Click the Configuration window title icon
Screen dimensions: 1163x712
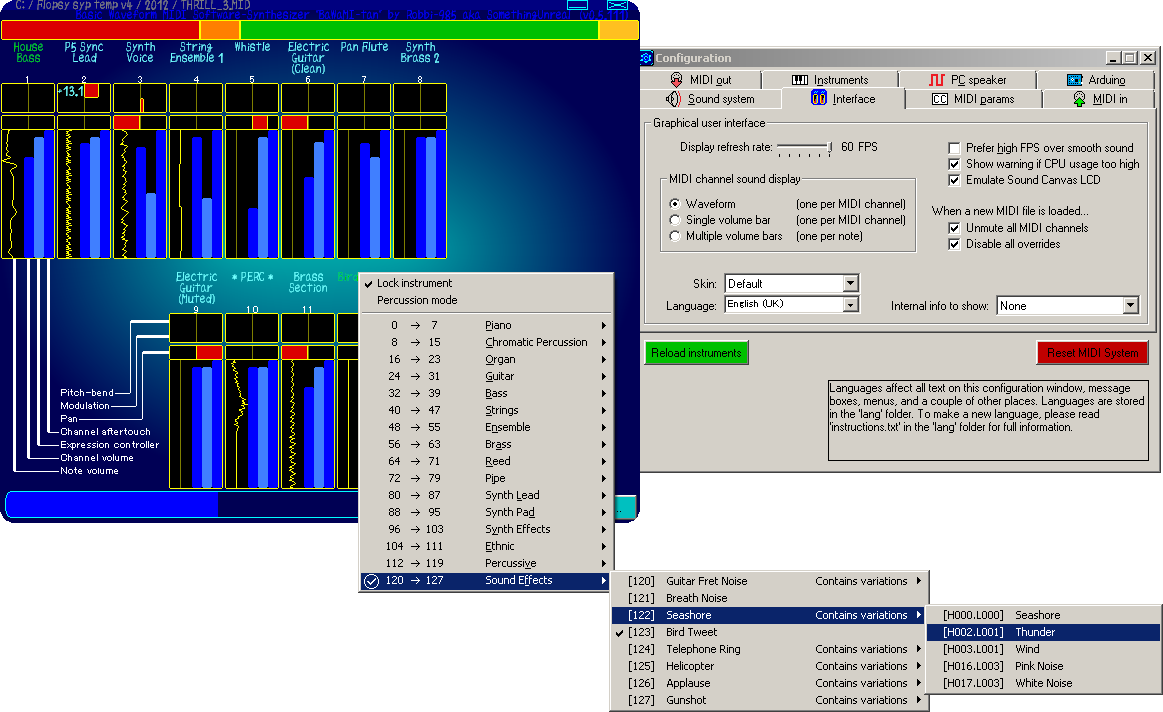[x=646, y=58]
